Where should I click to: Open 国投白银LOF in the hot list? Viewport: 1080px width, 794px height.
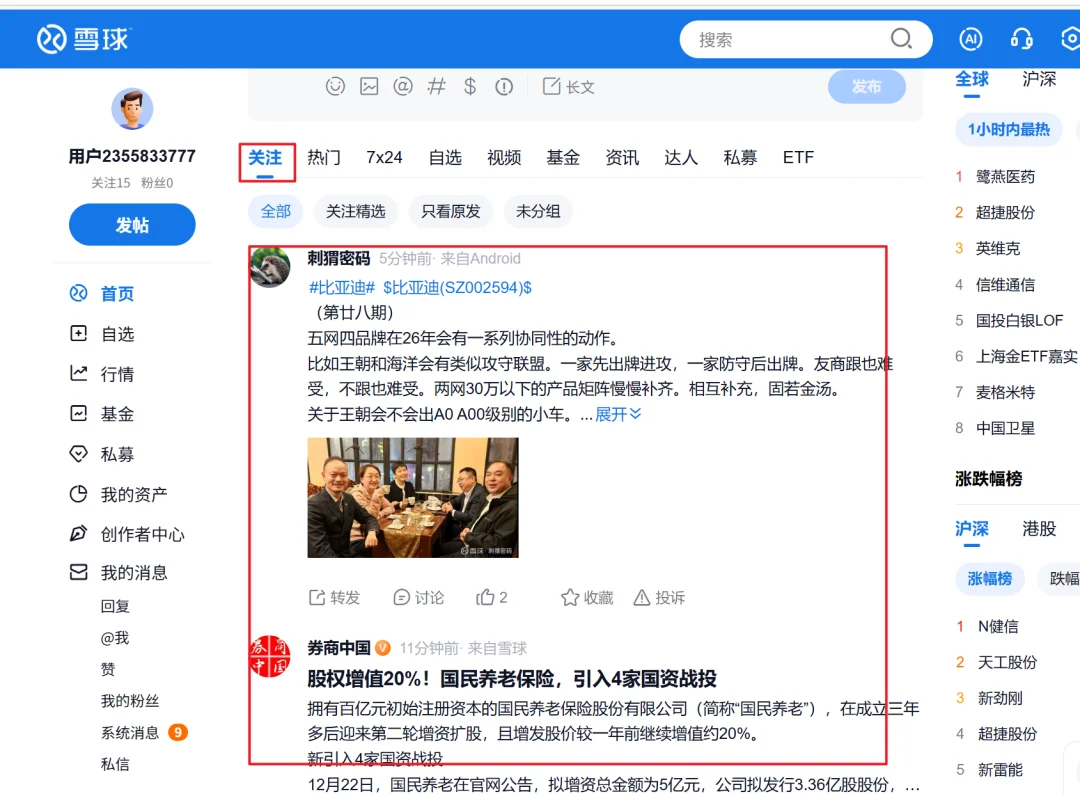1019,320
